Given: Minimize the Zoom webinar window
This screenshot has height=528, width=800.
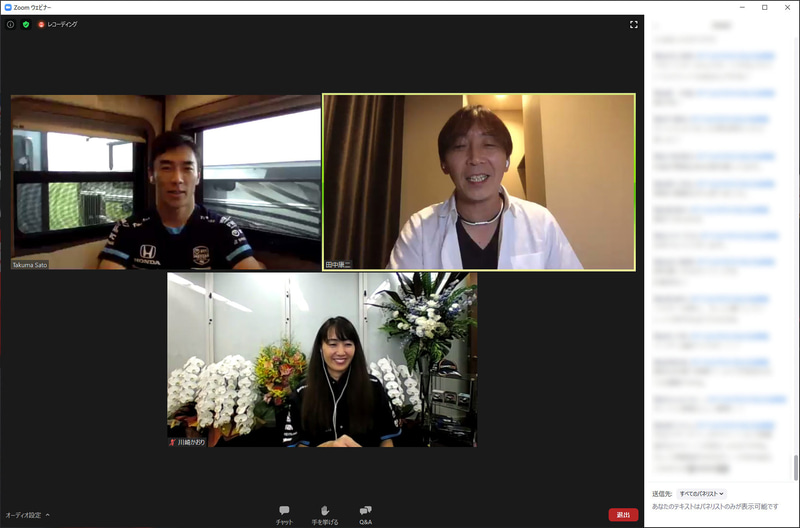Looking at the screenshot, I should click(x=742, y=8).
